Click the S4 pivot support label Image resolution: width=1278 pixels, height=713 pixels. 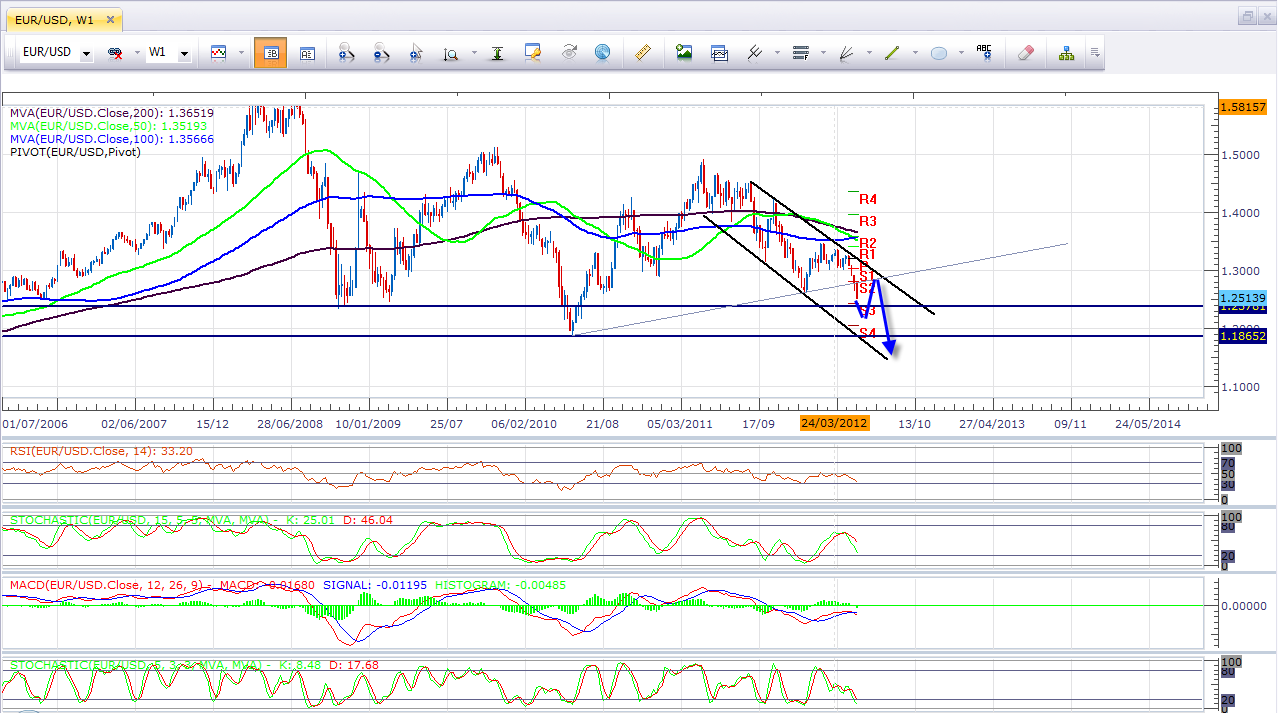point(868,333)
